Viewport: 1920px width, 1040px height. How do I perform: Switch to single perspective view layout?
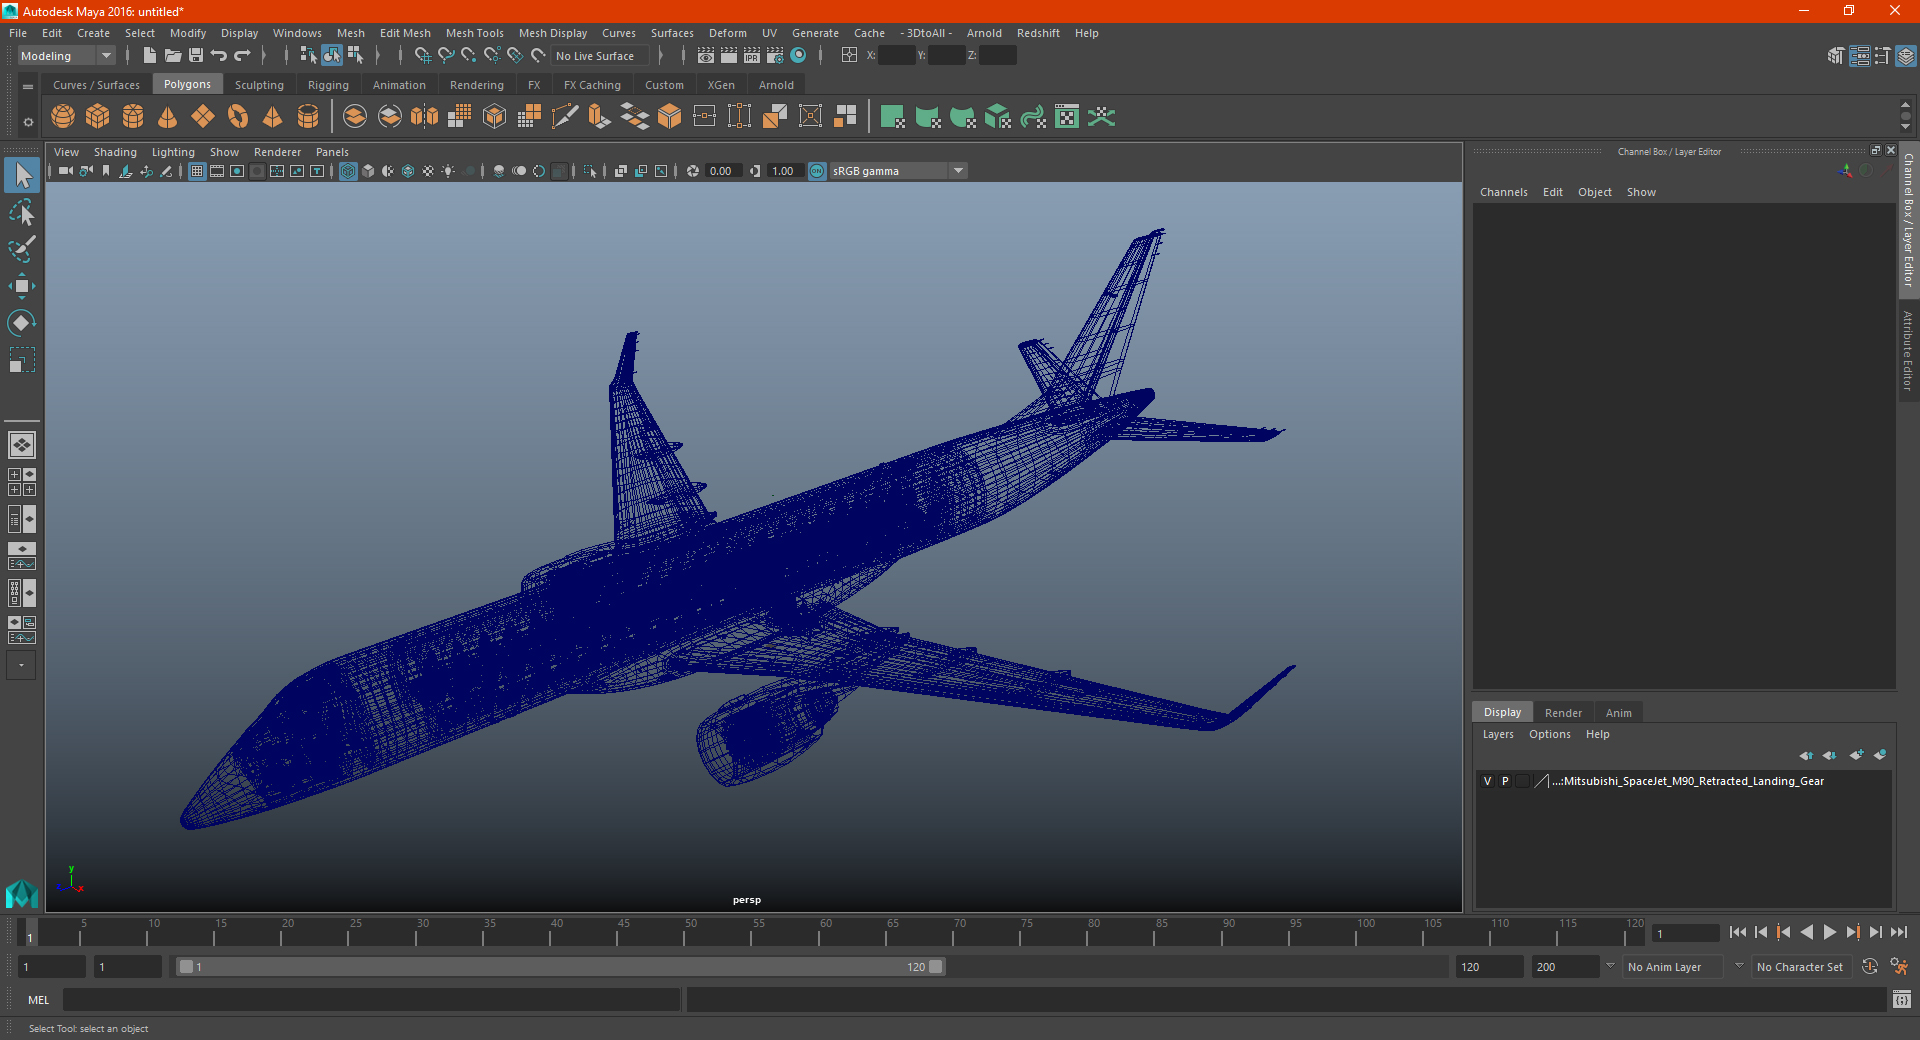pyautogui.click(x=21, y=445)
